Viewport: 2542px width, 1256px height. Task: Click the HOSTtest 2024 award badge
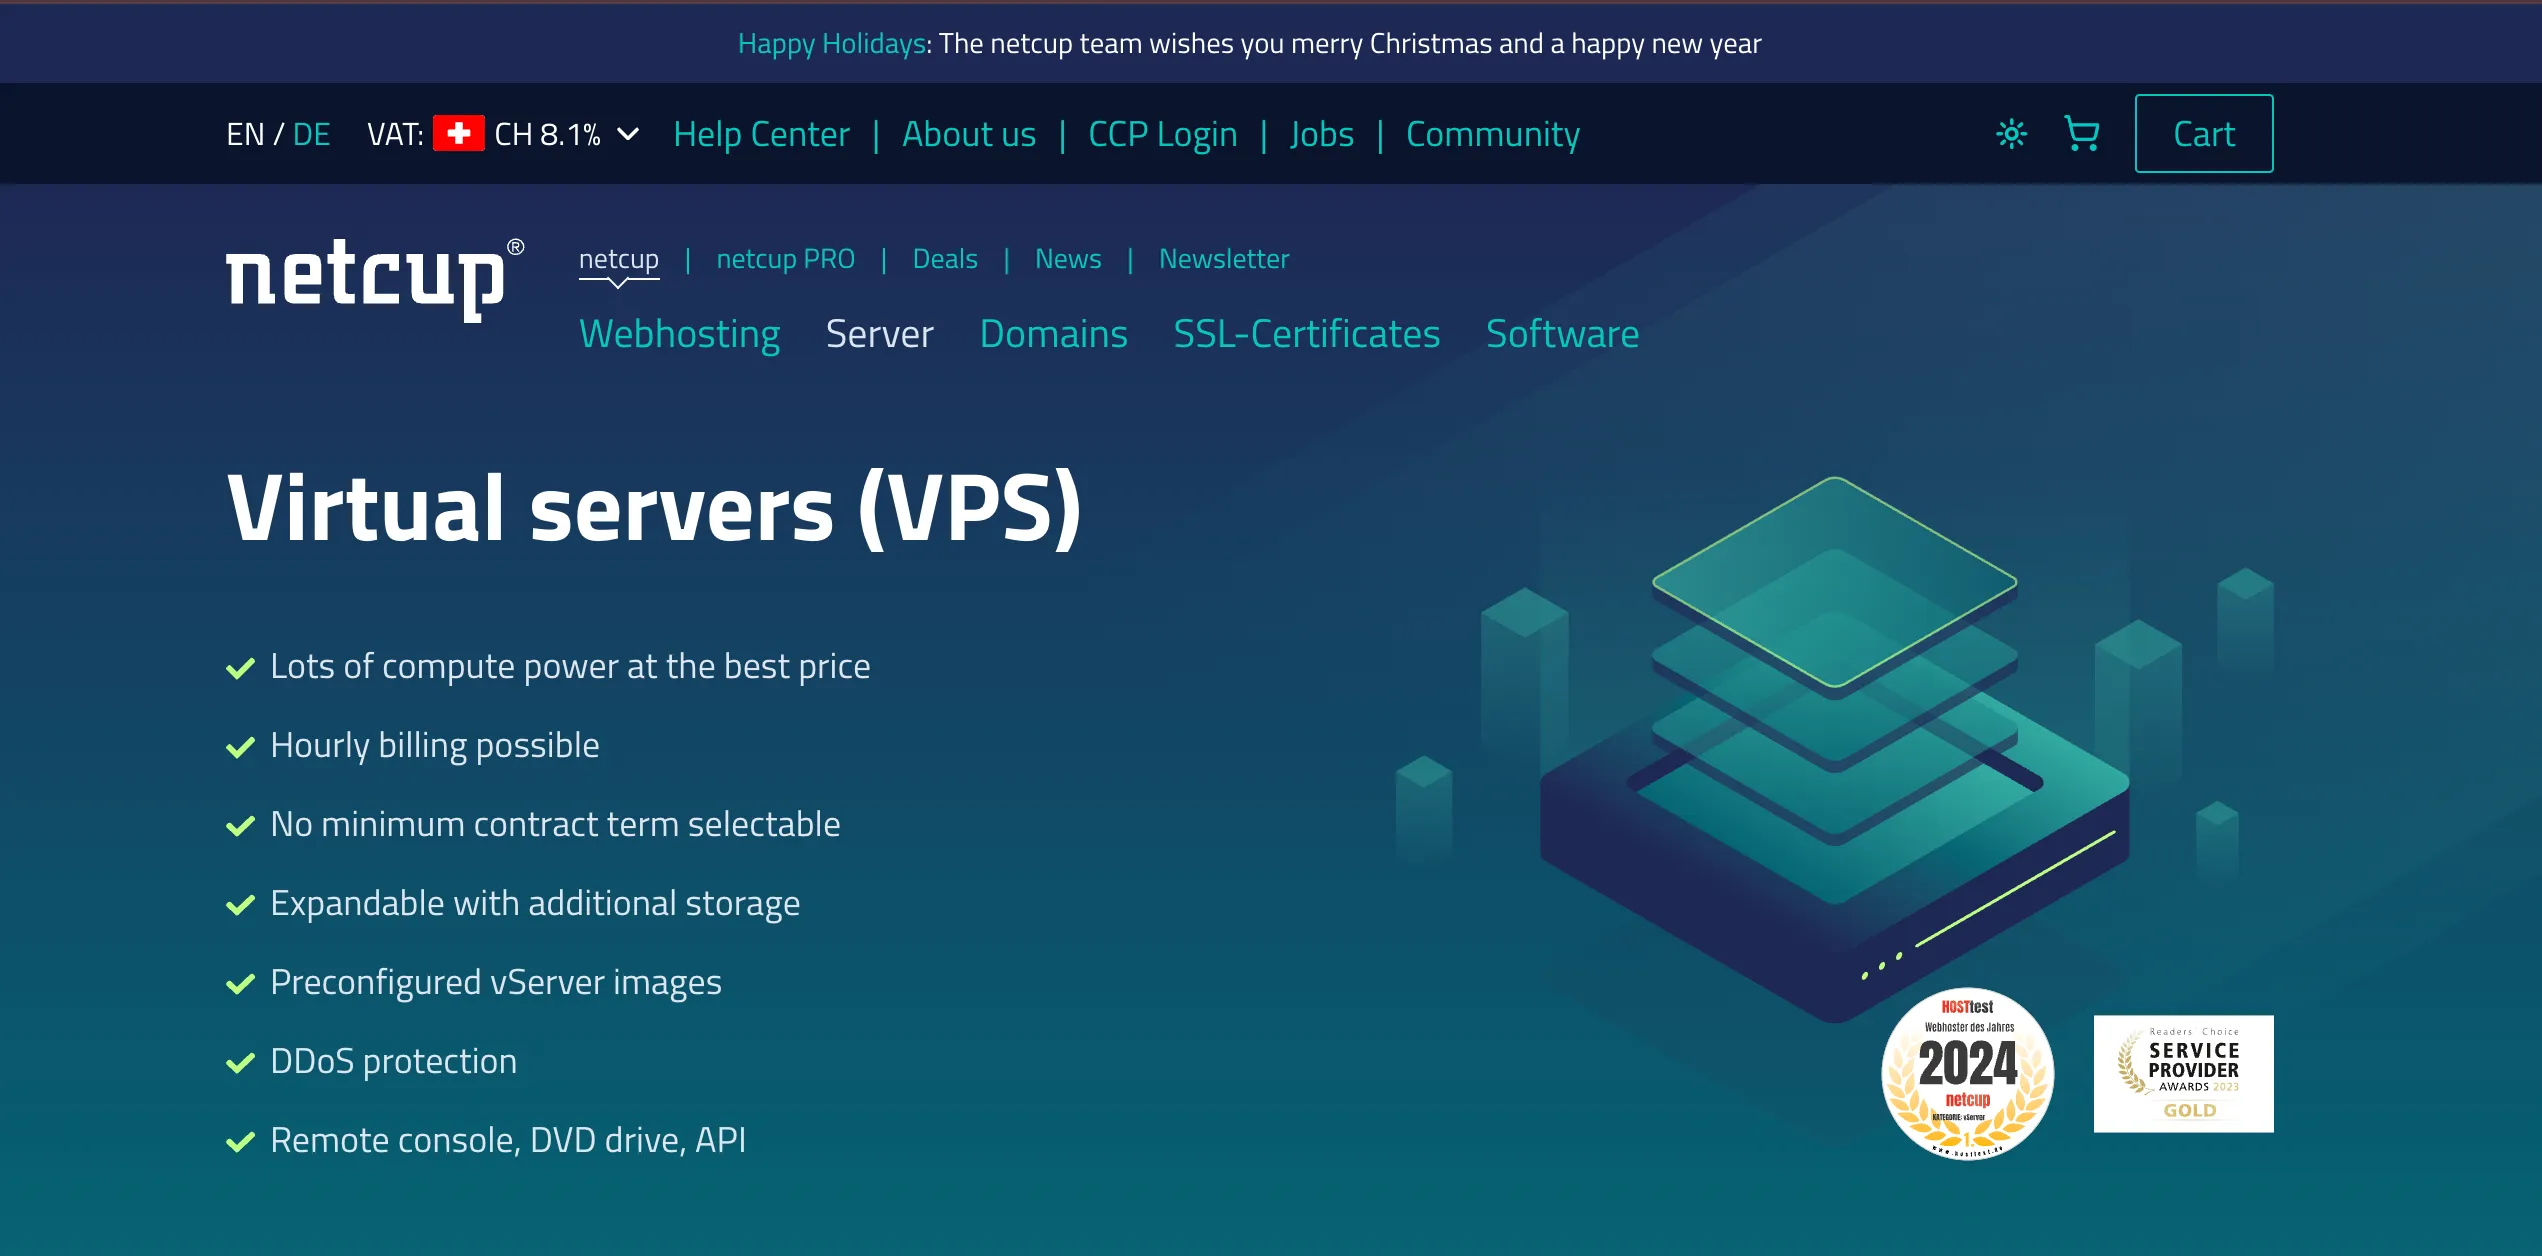(x=1968, y=1074)
